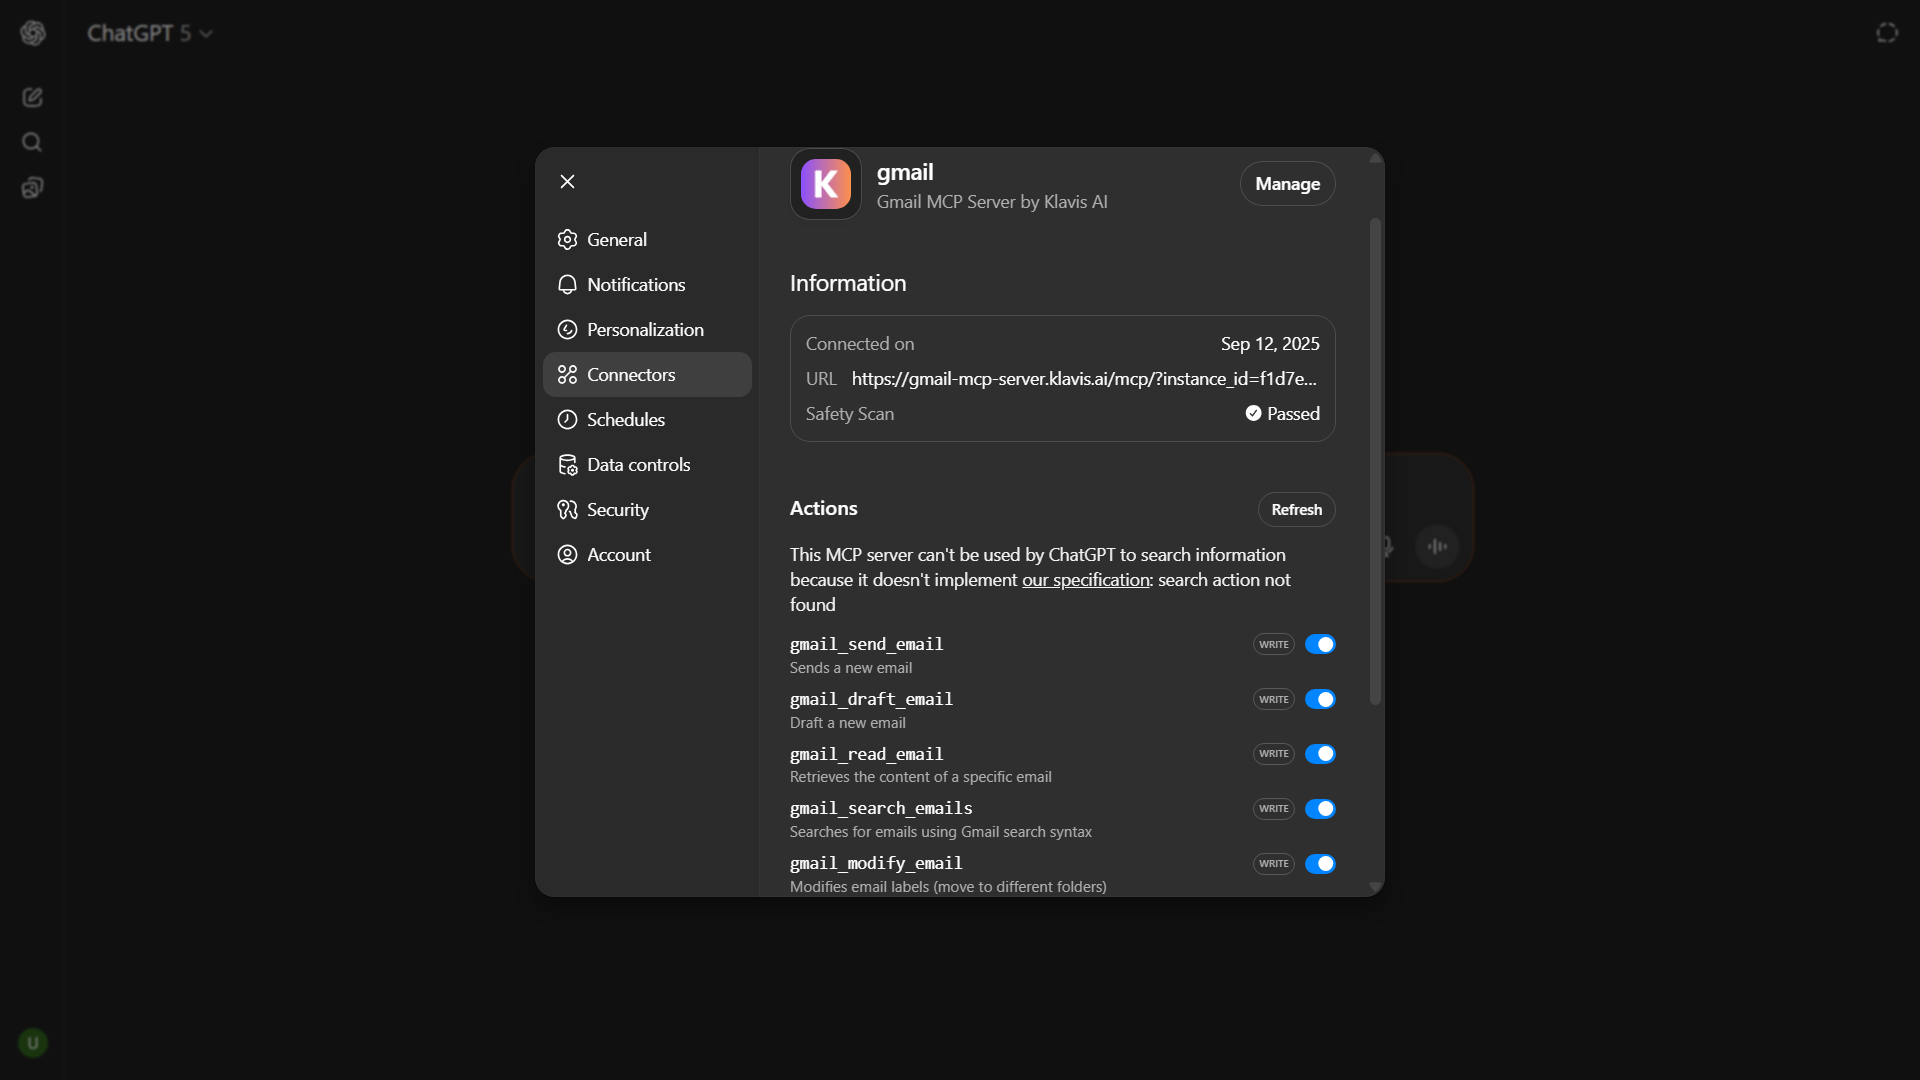Click the 'Information' section heading

pos(848,284)
